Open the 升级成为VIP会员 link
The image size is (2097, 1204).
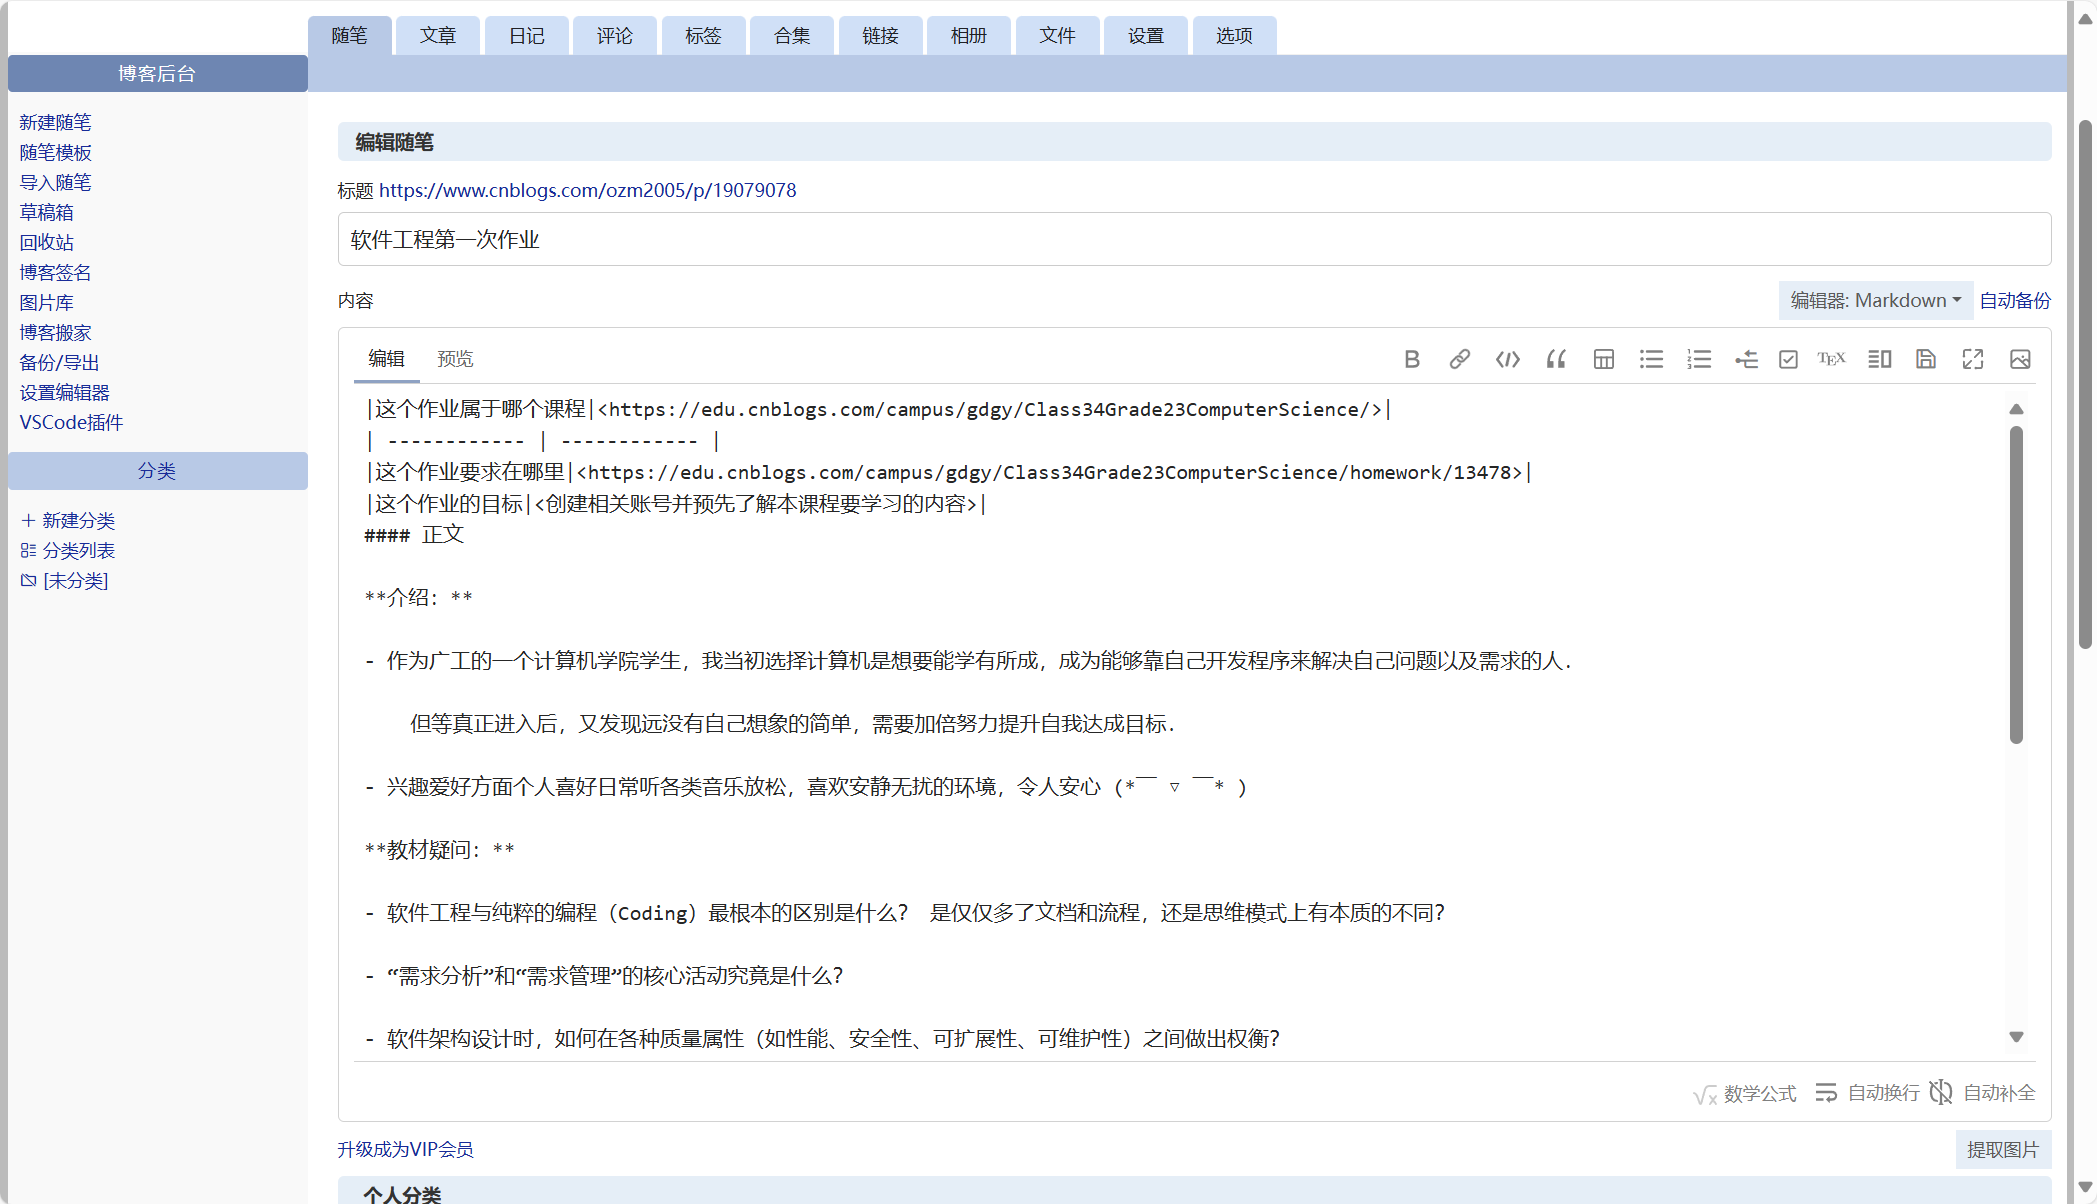[x=405, y=1149]
